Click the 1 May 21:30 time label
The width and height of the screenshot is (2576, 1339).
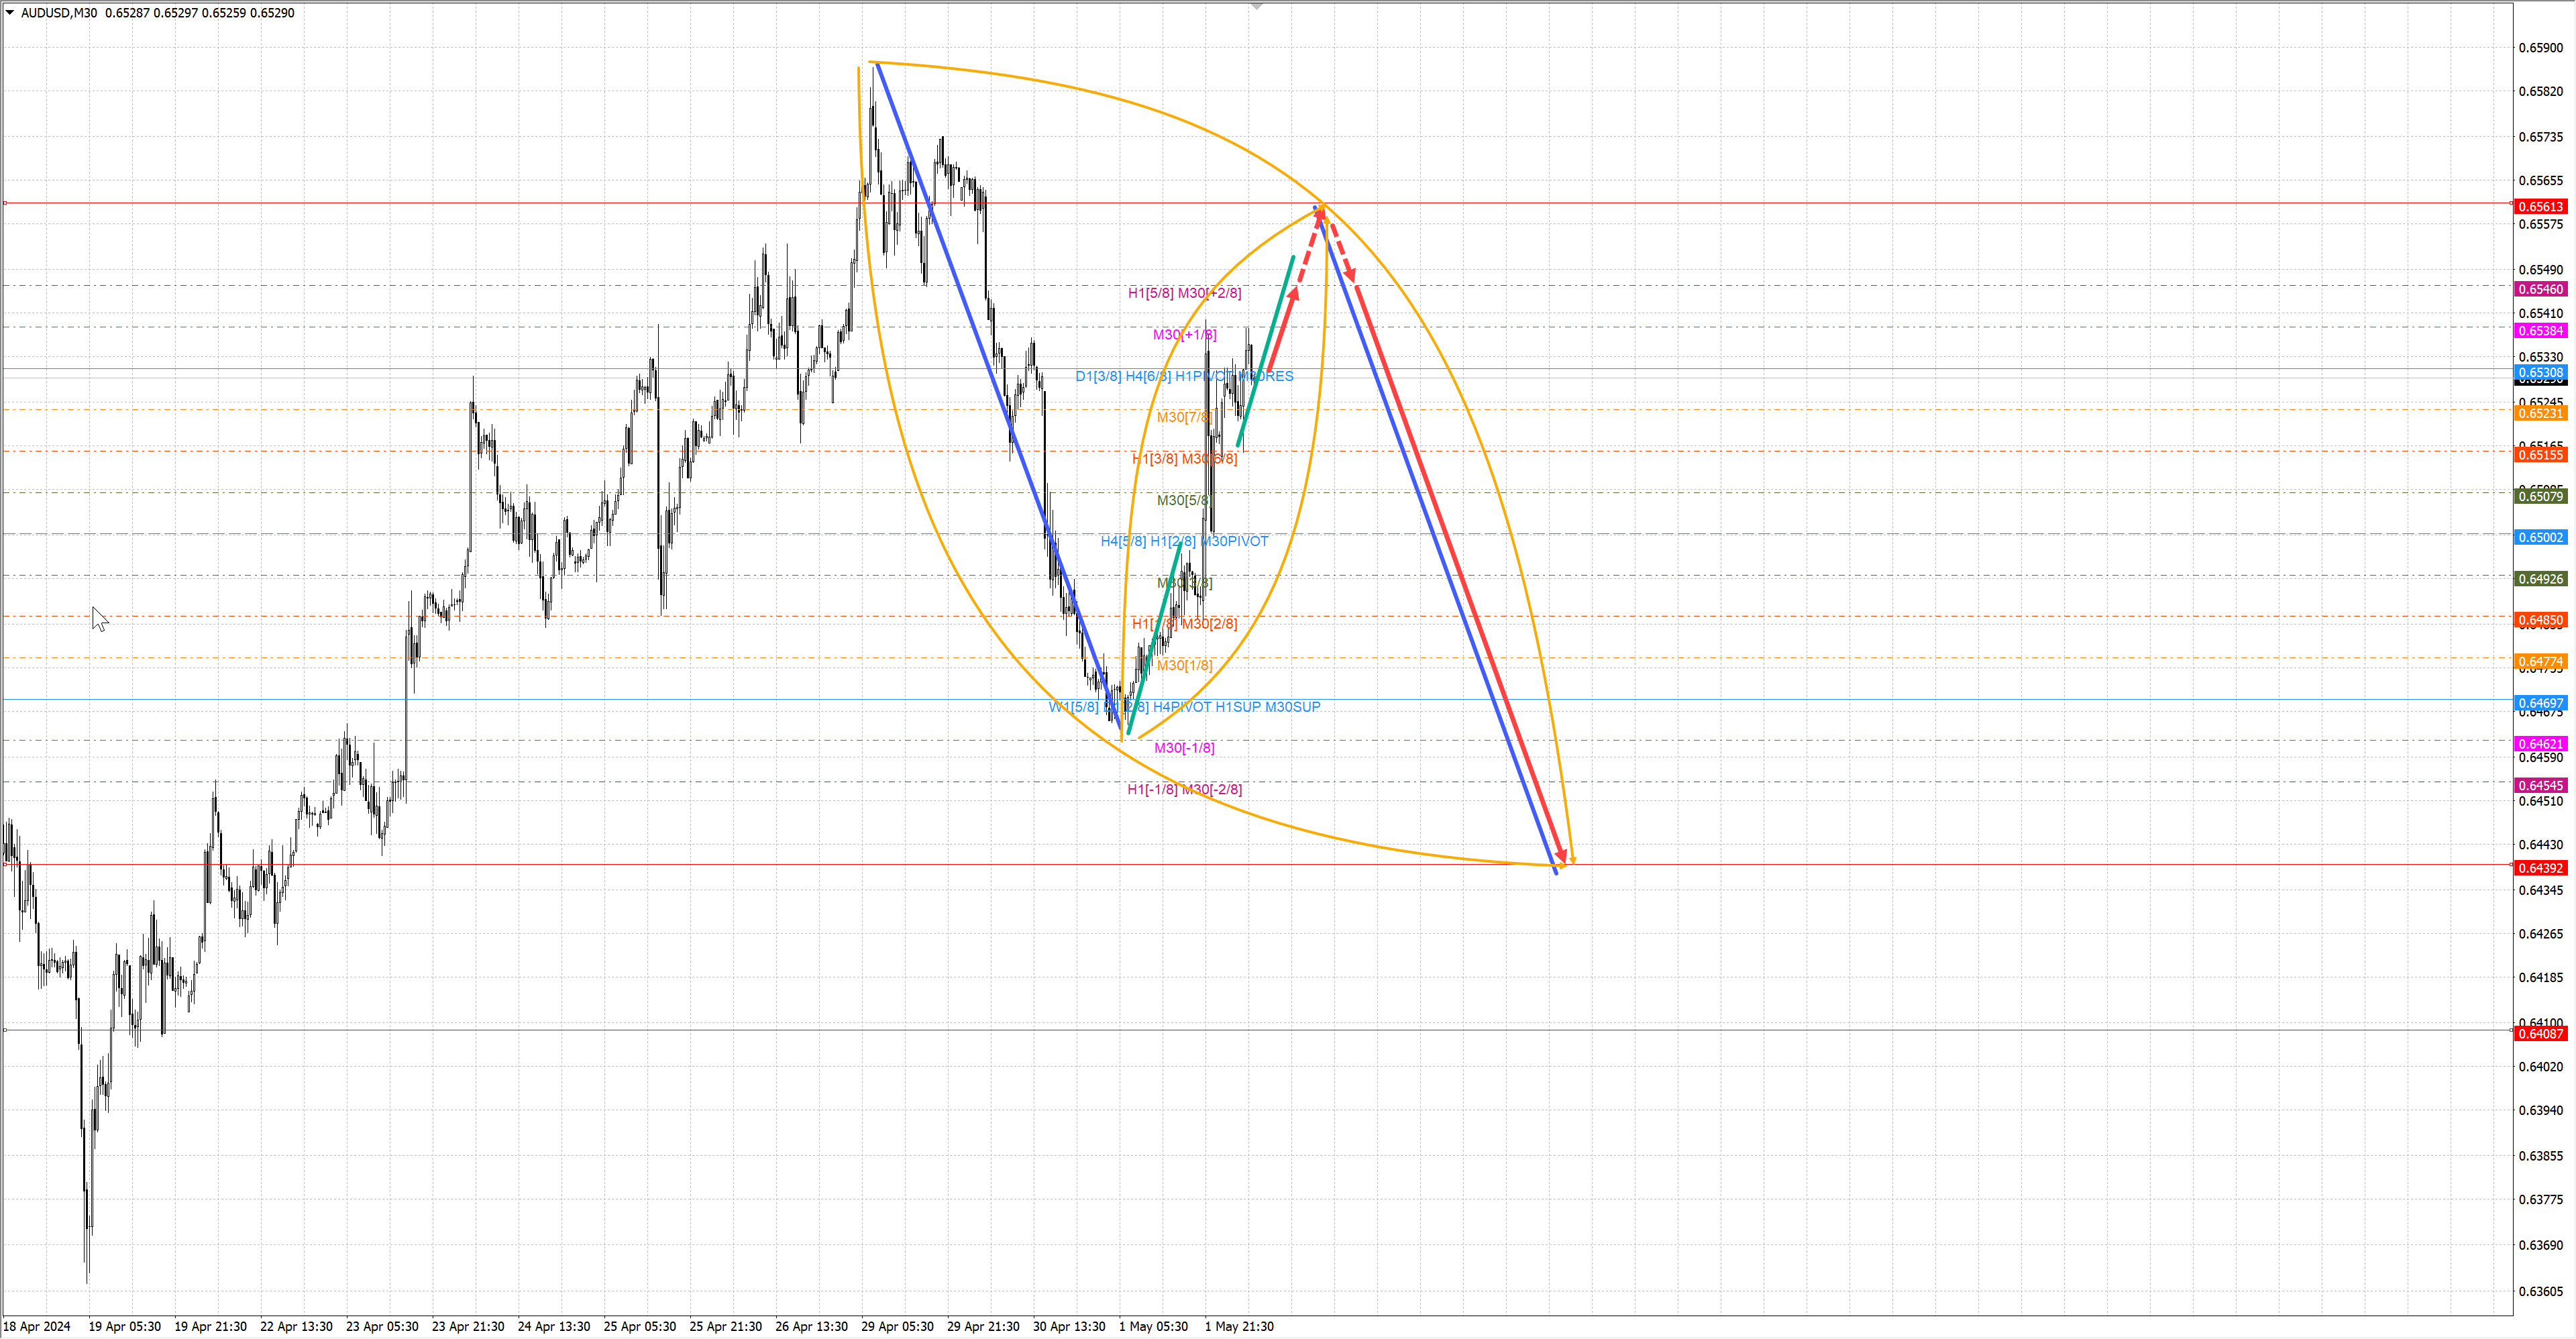pyautogui.click(x=1239, y=1326)
